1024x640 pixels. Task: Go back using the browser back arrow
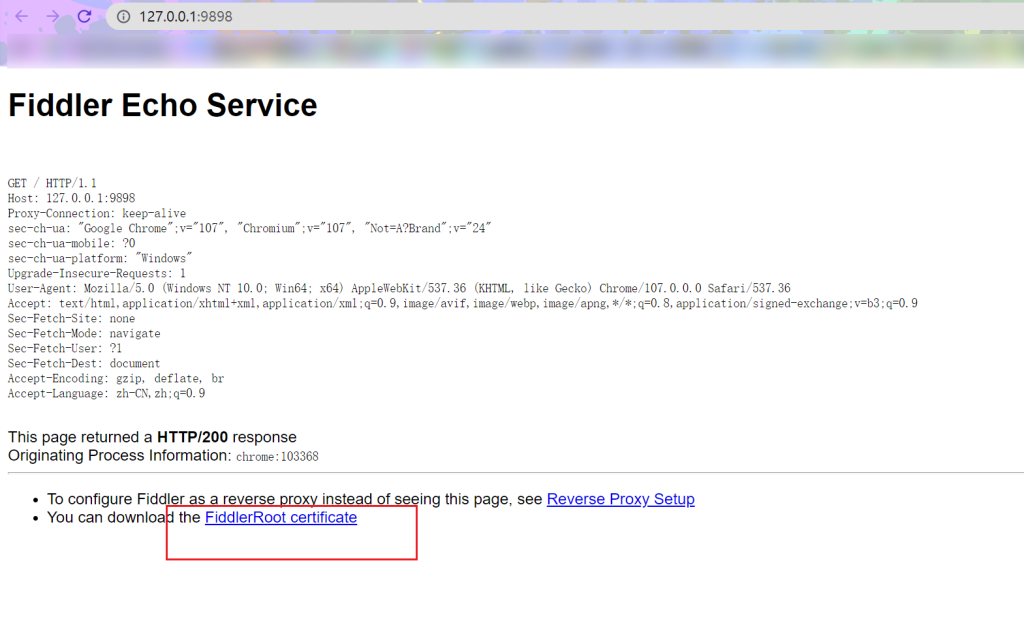22,16
